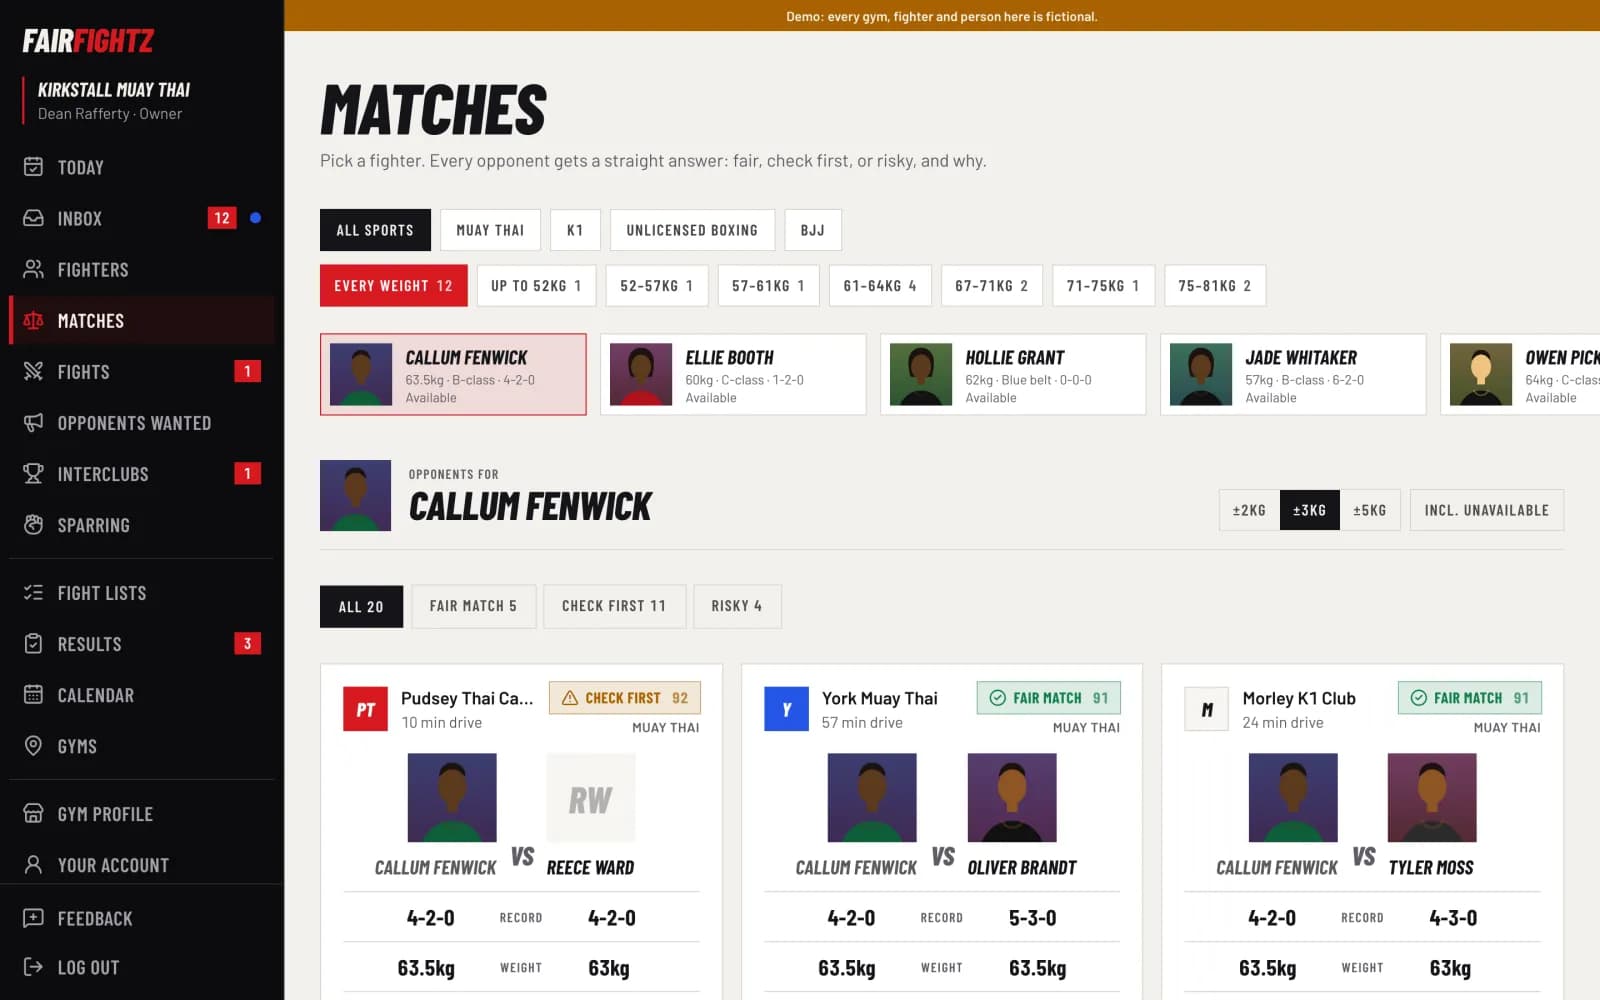This screenshot has width=1600, height=1000.
Task: Open Inbox tray icon
Action: (33, 218)
